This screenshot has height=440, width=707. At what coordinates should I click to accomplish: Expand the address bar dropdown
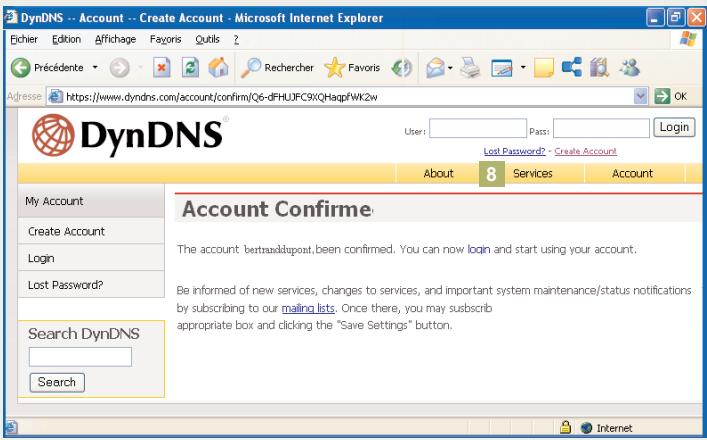(640, 96)
